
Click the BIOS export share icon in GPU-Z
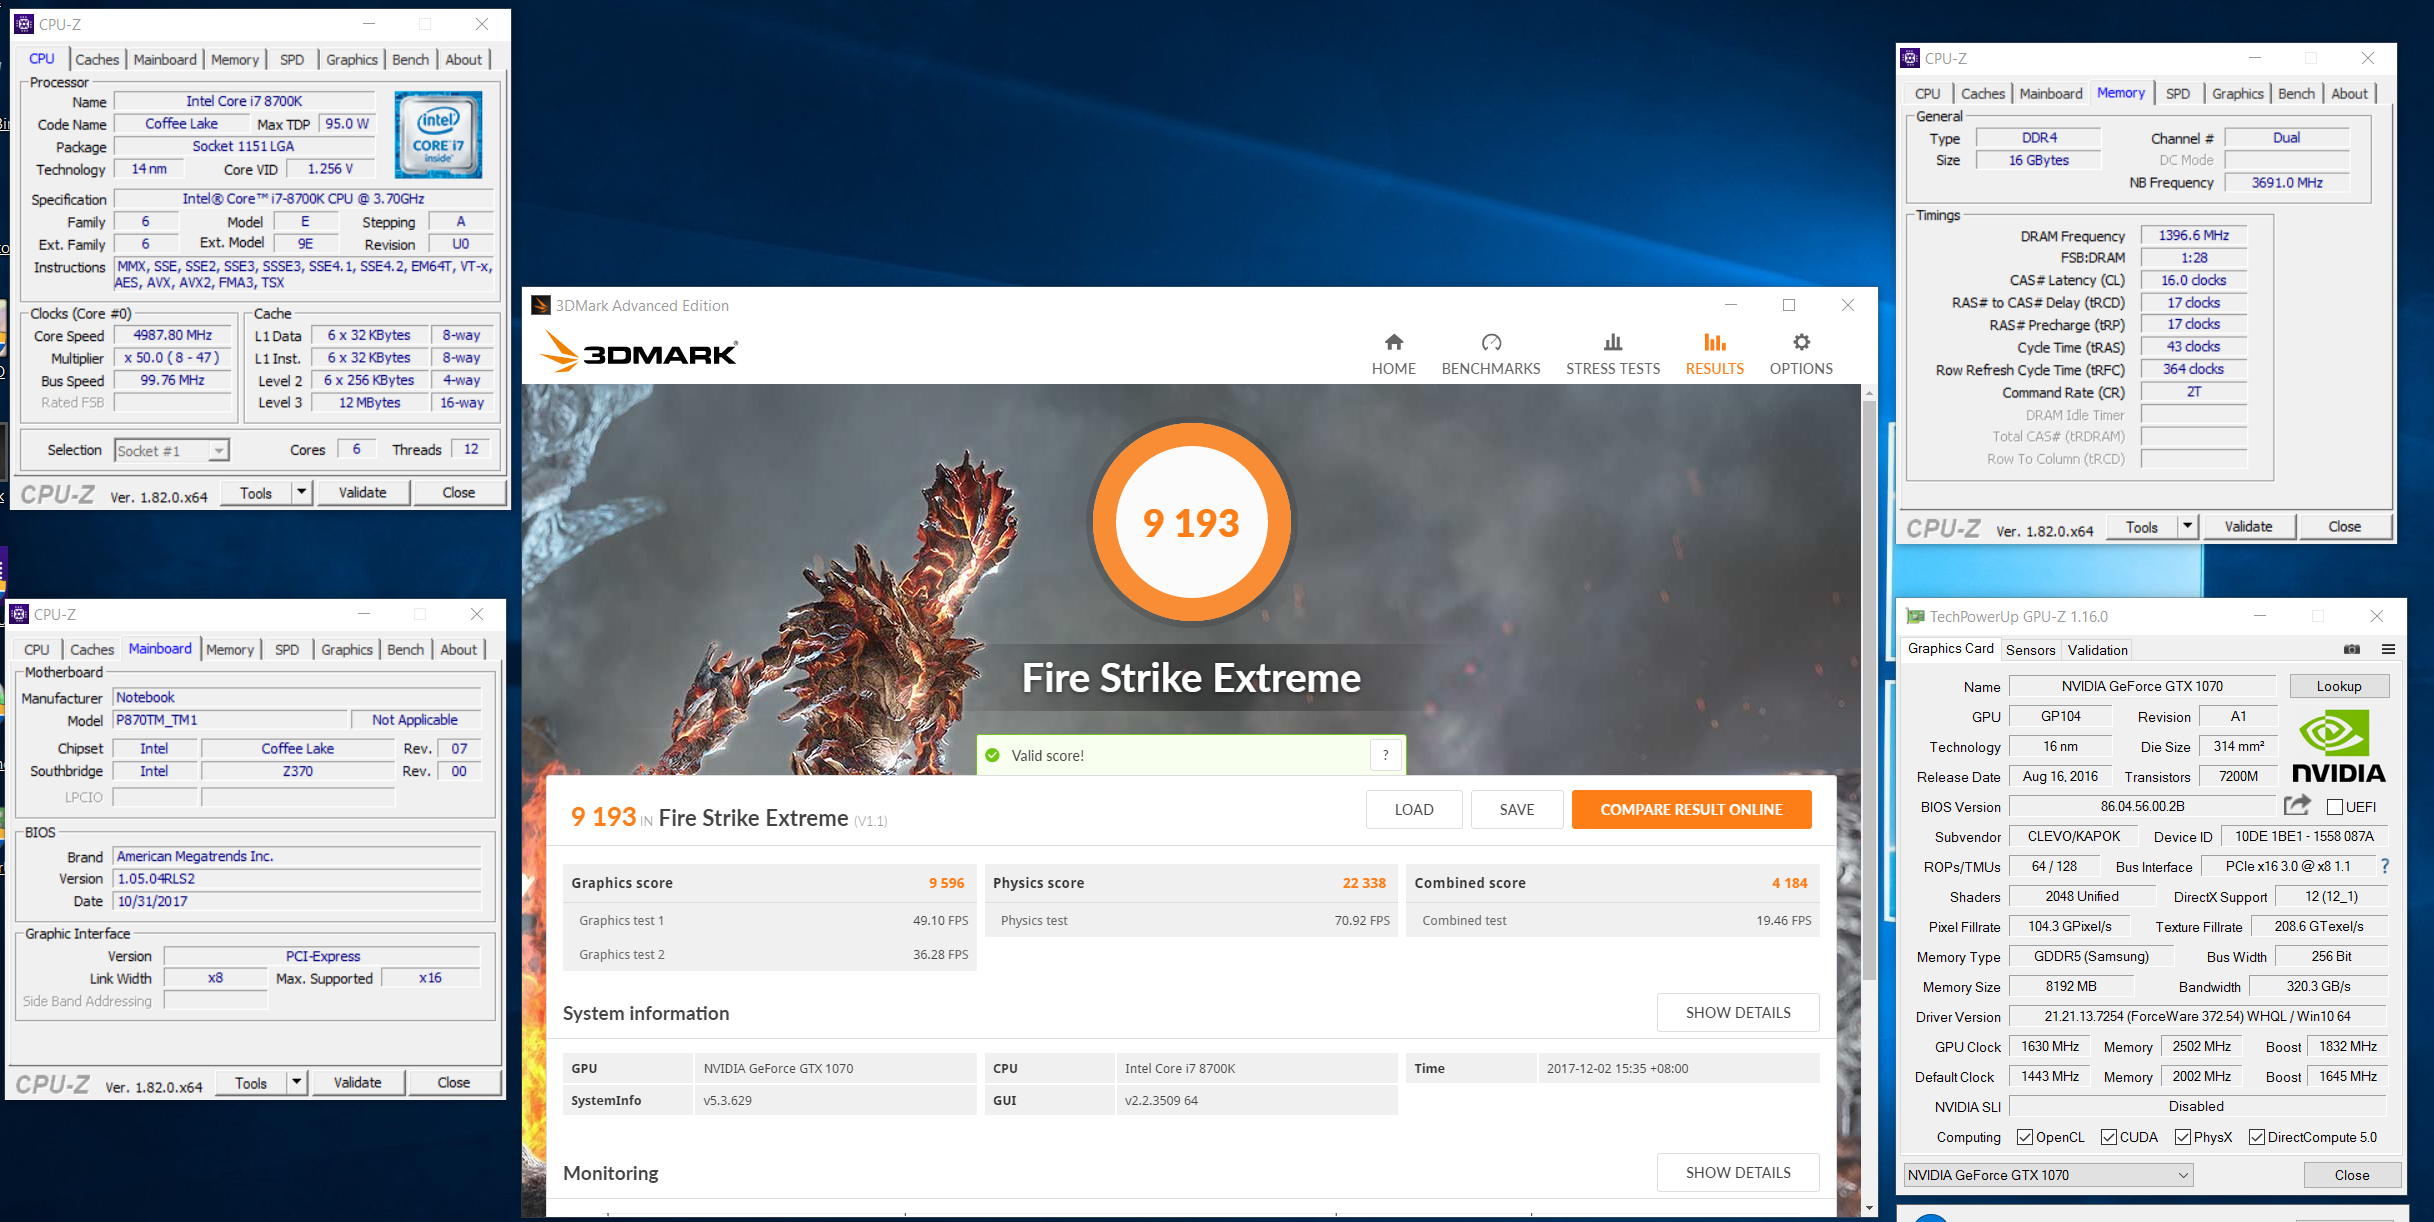[x=2297, y=805]
